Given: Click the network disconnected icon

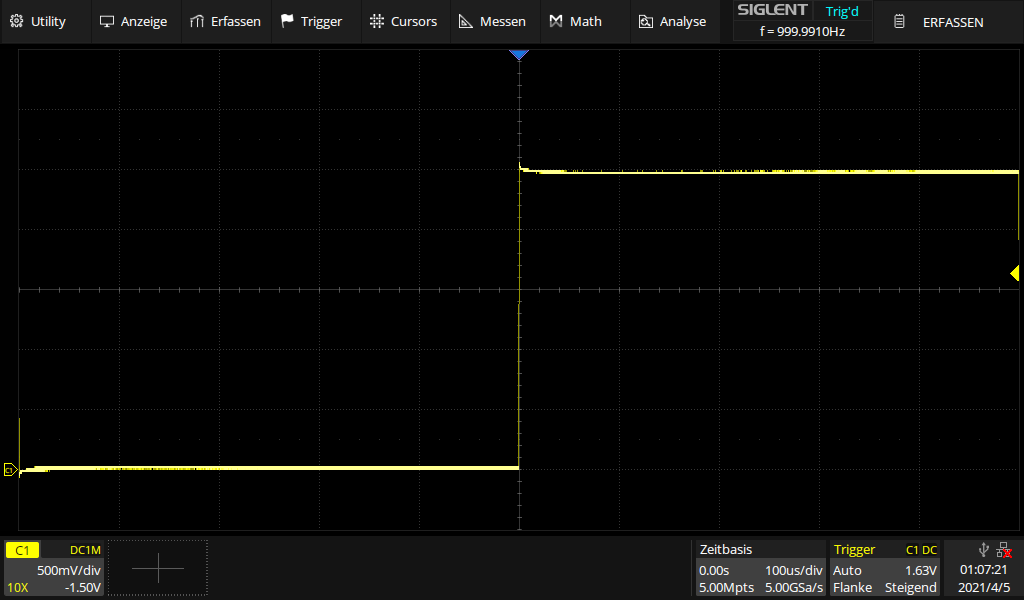Looking at the screenshot, I should coord(1004,550).
